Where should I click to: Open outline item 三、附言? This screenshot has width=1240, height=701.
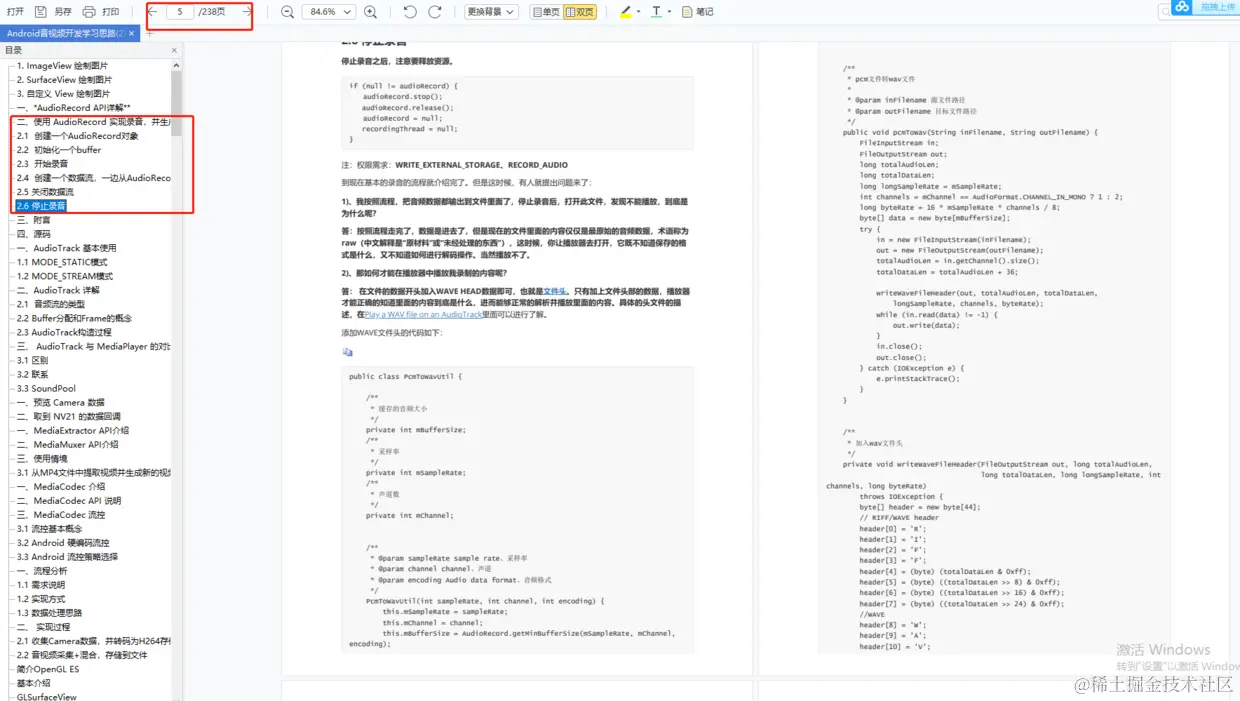point(33,220)
